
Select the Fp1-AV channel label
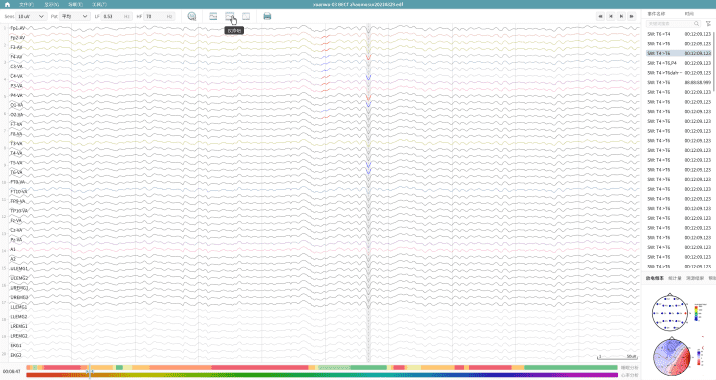18,28
